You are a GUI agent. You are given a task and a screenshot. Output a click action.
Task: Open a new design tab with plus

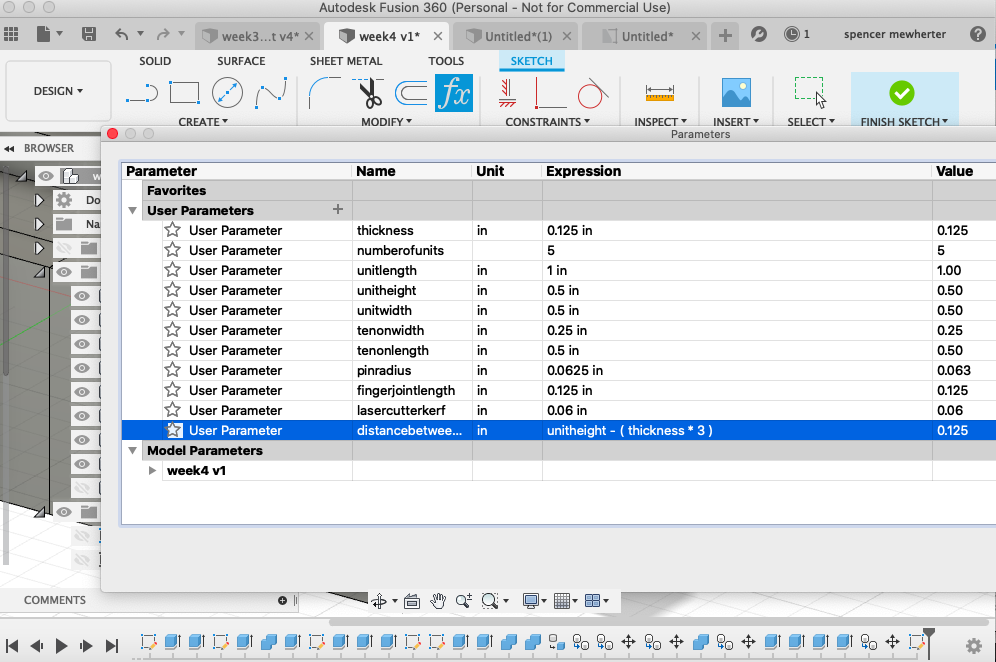pos(725,35)
